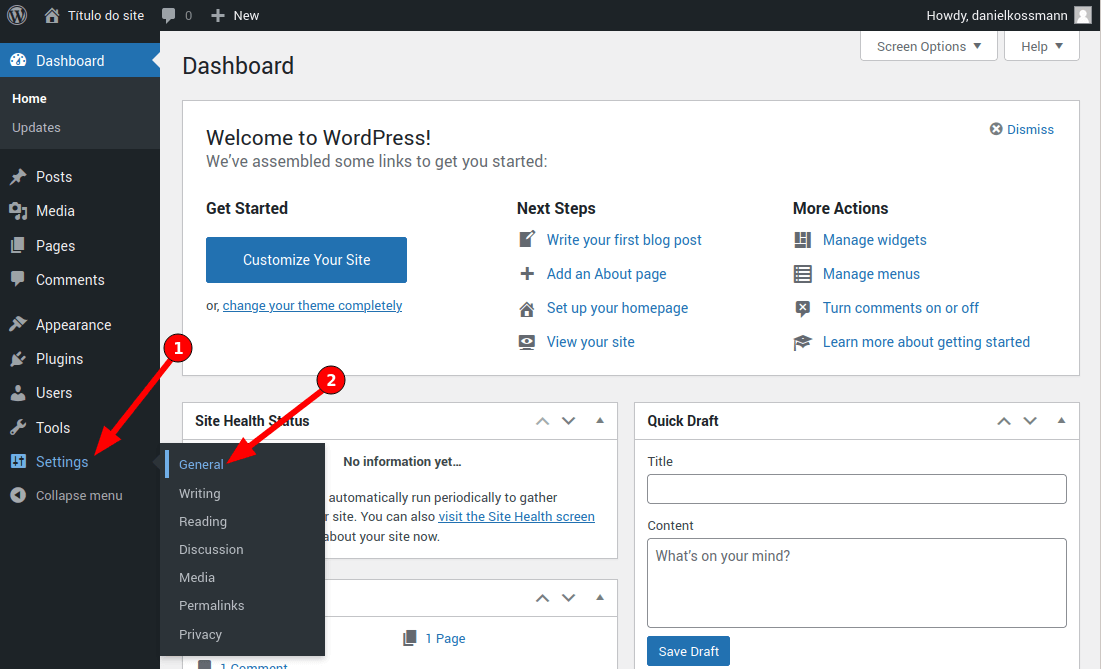Click the graduation cap icon beside Learn more

[x=803, y=343]
